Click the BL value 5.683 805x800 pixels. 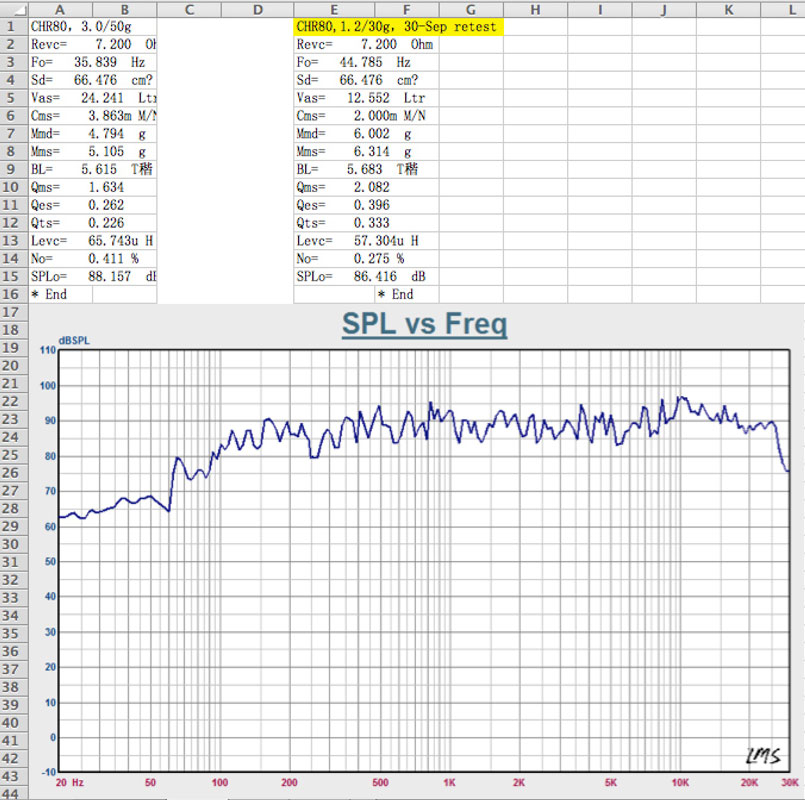(365, 169)
